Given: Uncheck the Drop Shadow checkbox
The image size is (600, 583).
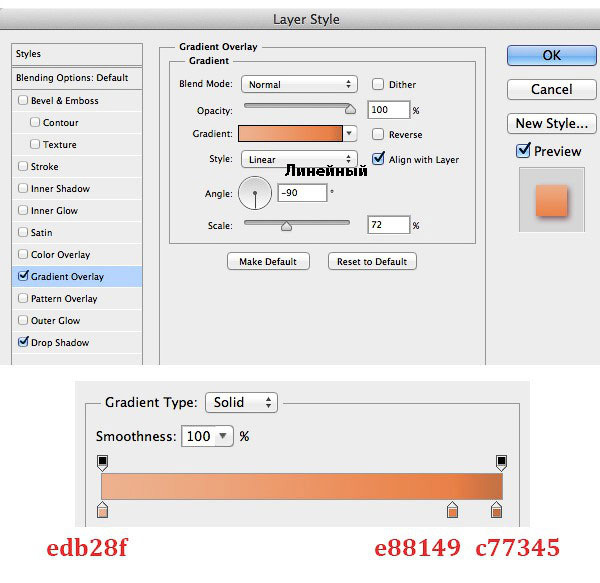Looking at the screenshot, I should click(x=23, y=342).
